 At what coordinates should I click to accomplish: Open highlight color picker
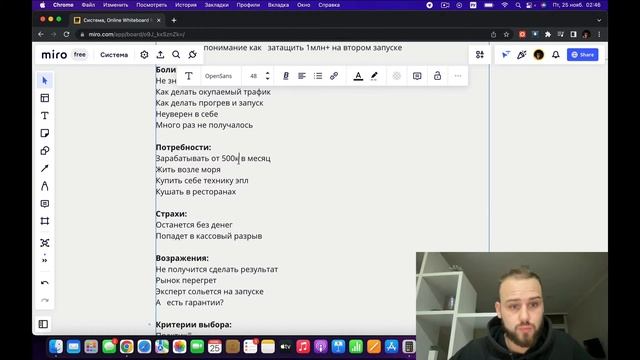[x=374, y=76]
